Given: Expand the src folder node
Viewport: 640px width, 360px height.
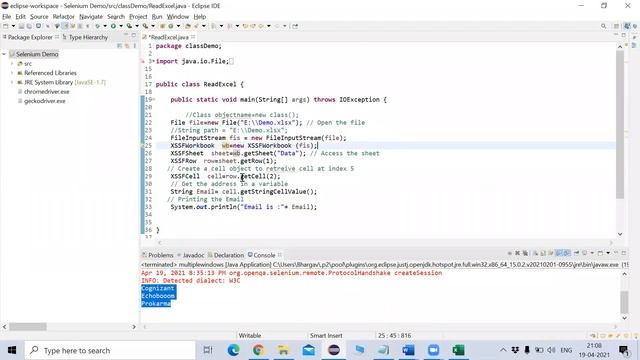Looking at the screenshot, I should point(12,63).
